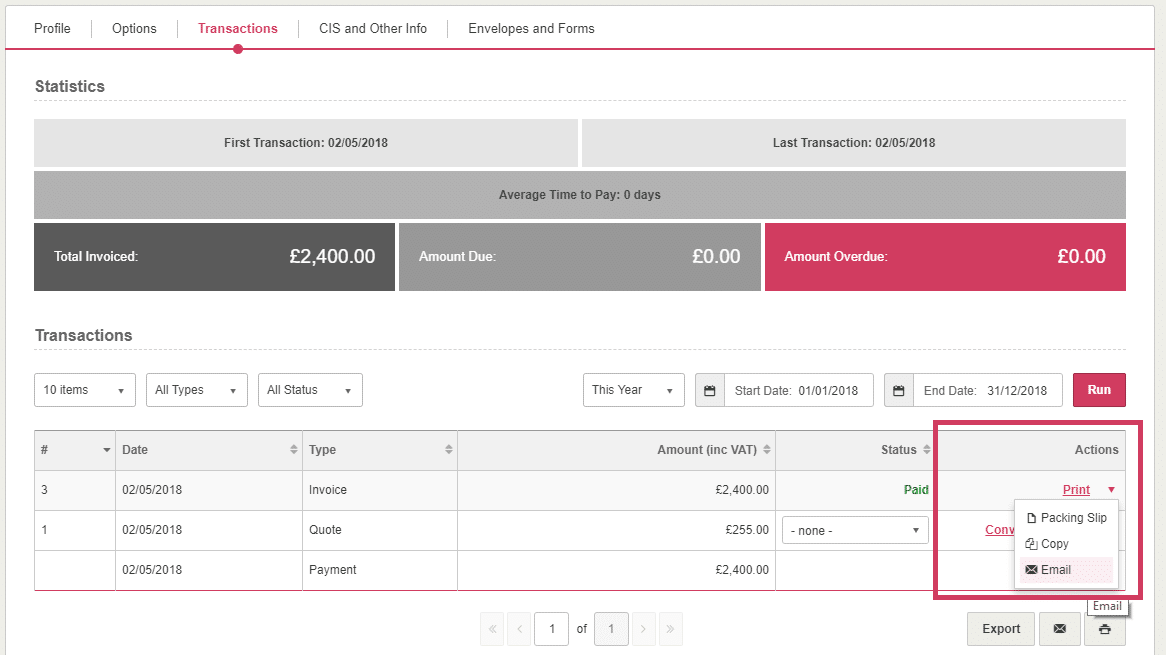Select Email from the actions menu
This screenshot has width=1166, height=655.
[1055, 570]
